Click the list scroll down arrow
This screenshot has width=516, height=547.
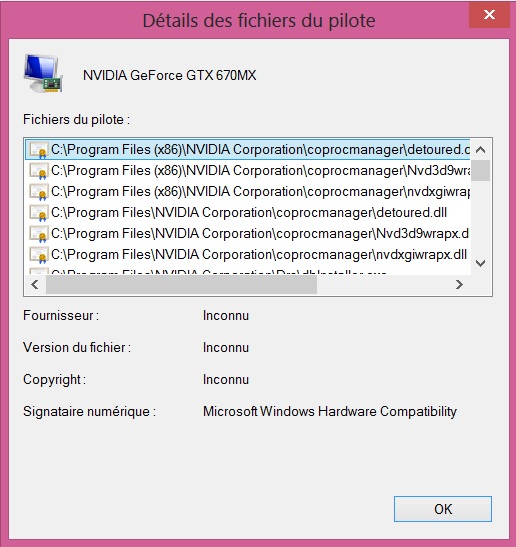click(481, 263)
